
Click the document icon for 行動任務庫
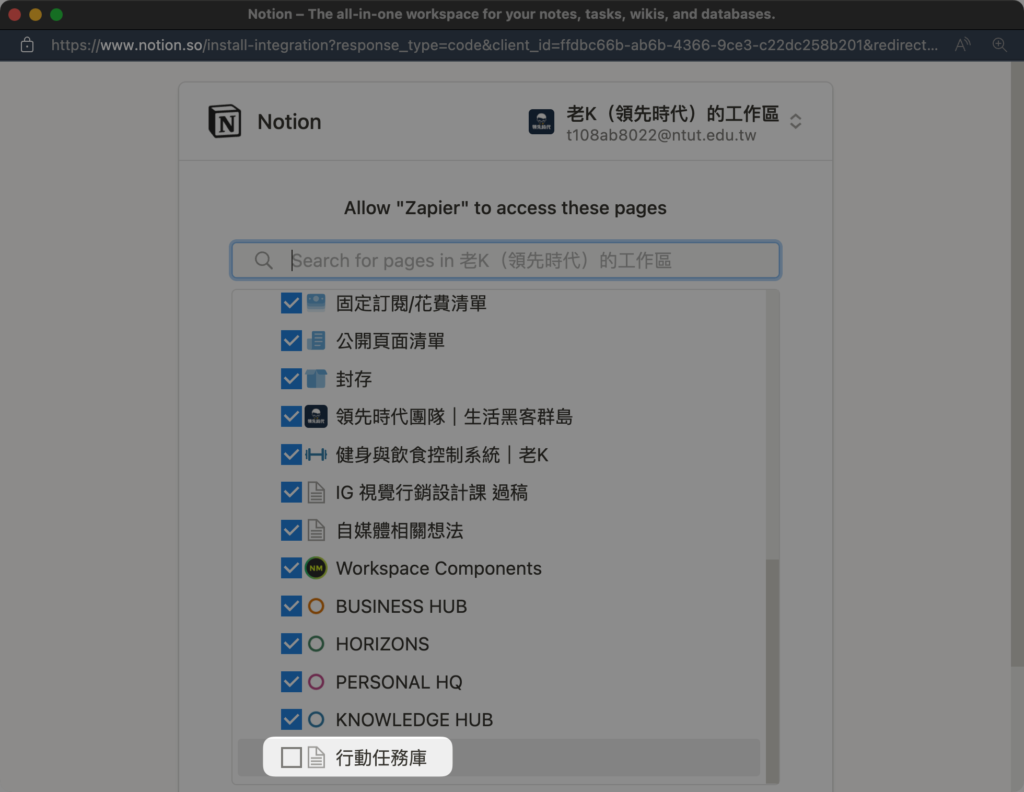316,757
